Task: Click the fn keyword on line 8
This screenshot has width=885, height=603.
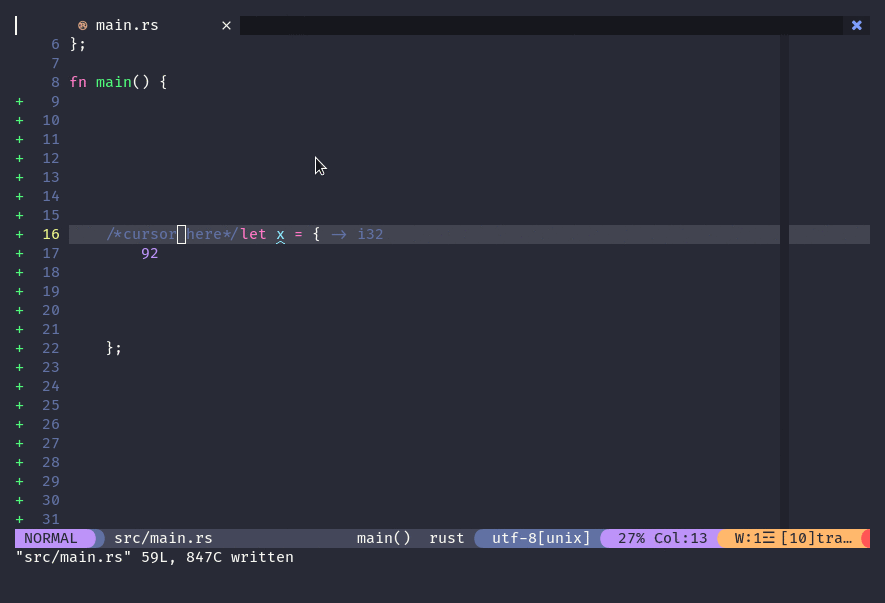Action: point(78,82)
